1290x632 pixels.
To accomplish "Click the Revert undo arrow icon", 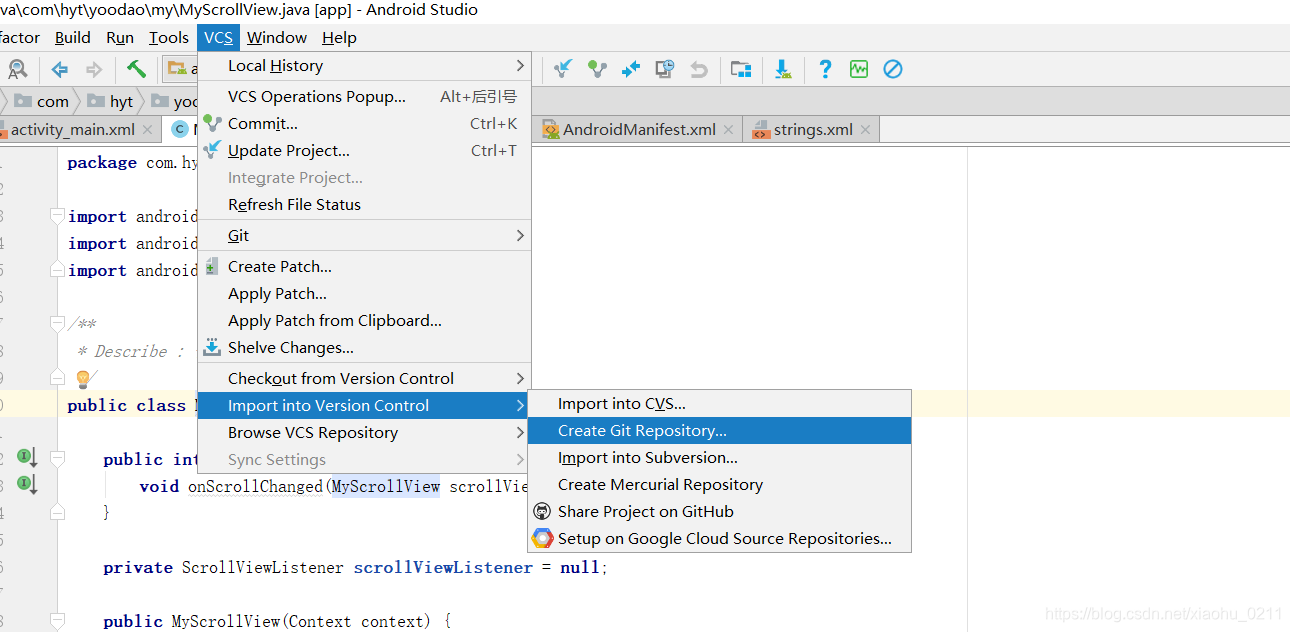I will [x=699, y=69].
